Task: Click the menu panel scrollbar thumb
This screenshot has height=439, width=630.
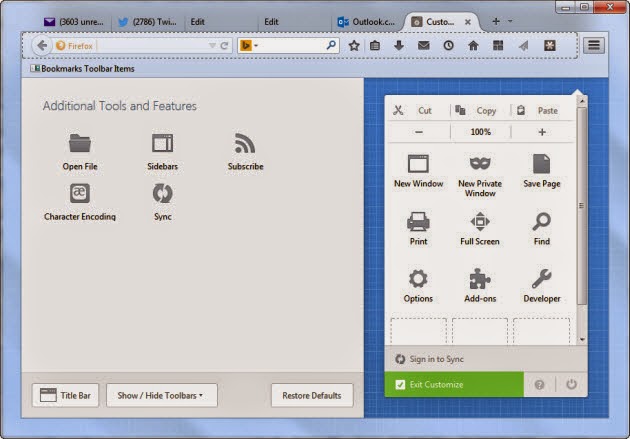Action: point(581,206)
